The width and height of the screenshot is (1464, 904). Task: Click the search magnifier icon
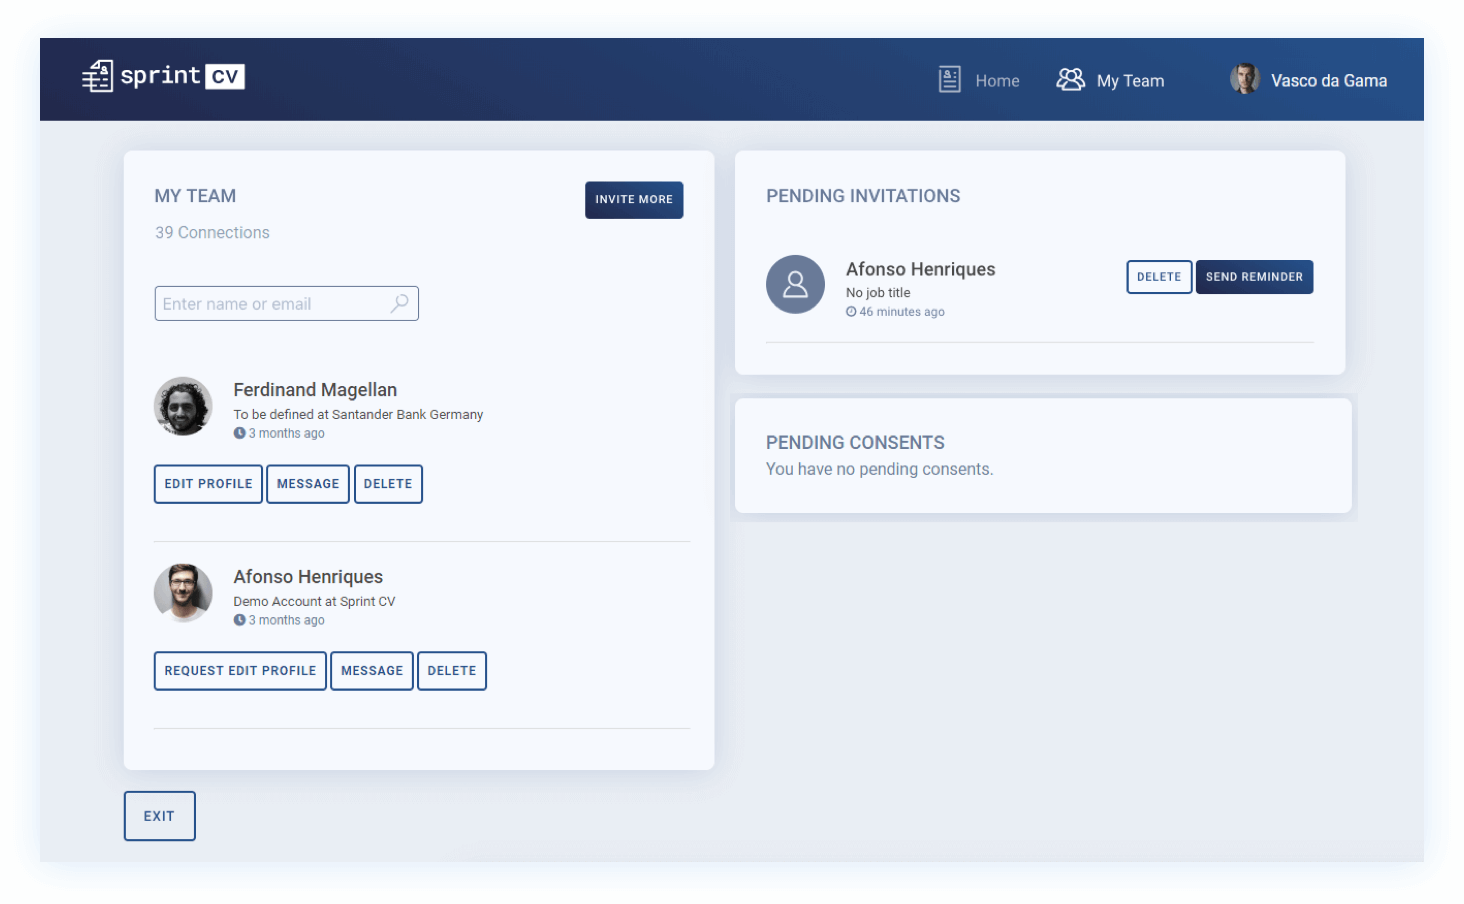point(399,303)
